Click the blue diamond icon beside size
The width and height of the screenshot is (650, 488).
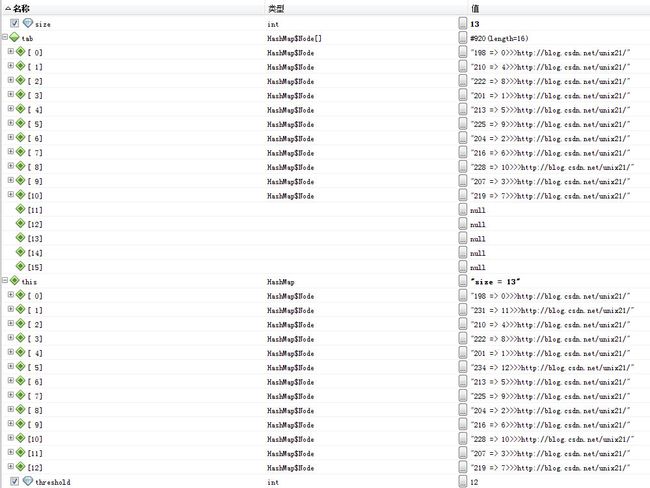(27, 22)
